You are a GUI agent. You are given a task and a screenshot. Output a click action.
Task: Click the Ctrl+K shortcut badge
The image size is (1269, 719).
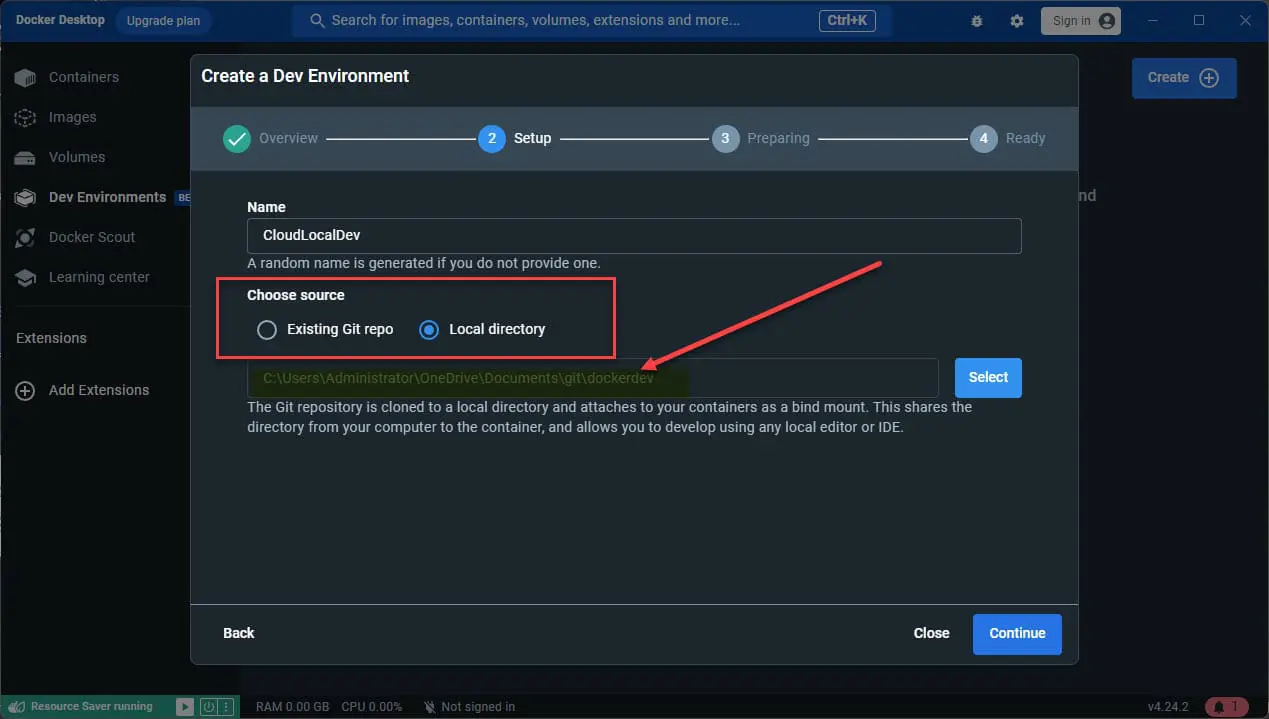848,21
